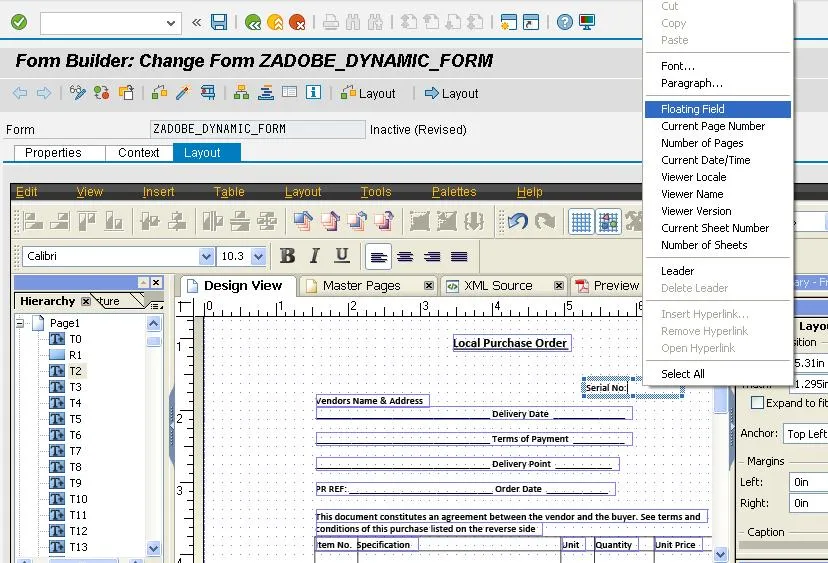Set paragraph alignment to center
This screenshot has width=828, height=563.
(405, 257)
